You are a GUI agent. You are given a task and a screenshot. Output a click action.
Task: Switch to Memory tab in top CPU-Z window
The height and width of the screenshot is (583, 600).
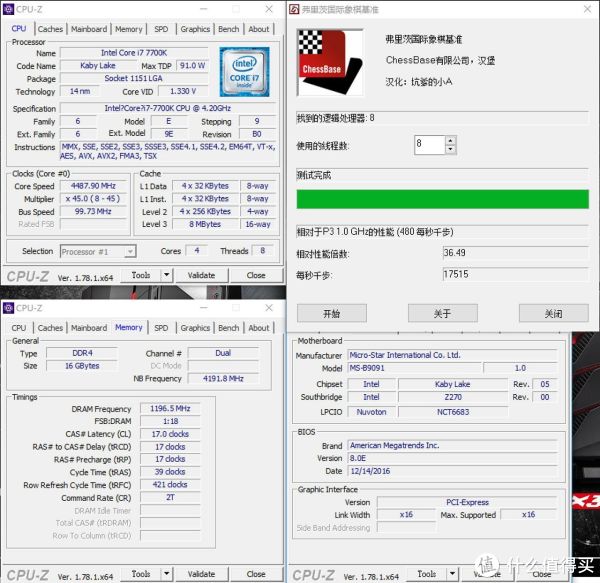(x=129, y=29)
